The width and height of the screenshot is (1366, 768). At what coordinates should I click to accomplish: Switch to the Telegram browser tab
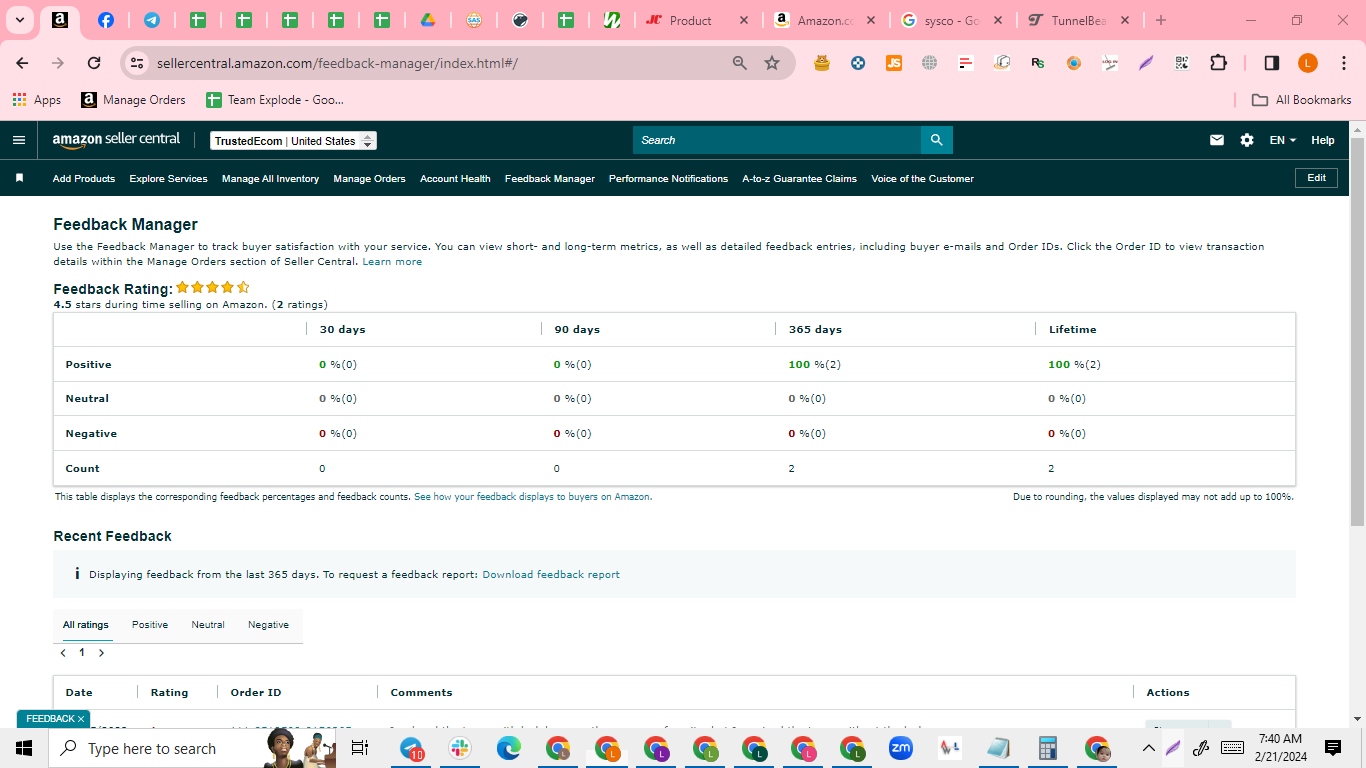[x=151, y=20]
